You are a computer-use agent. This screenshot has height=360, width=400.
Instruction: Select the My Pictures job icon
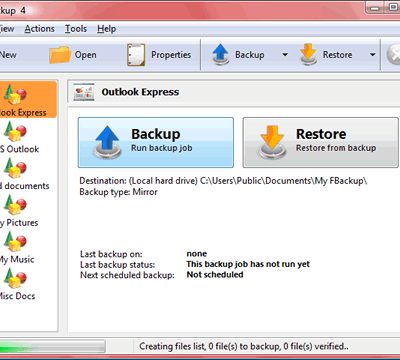15,204
